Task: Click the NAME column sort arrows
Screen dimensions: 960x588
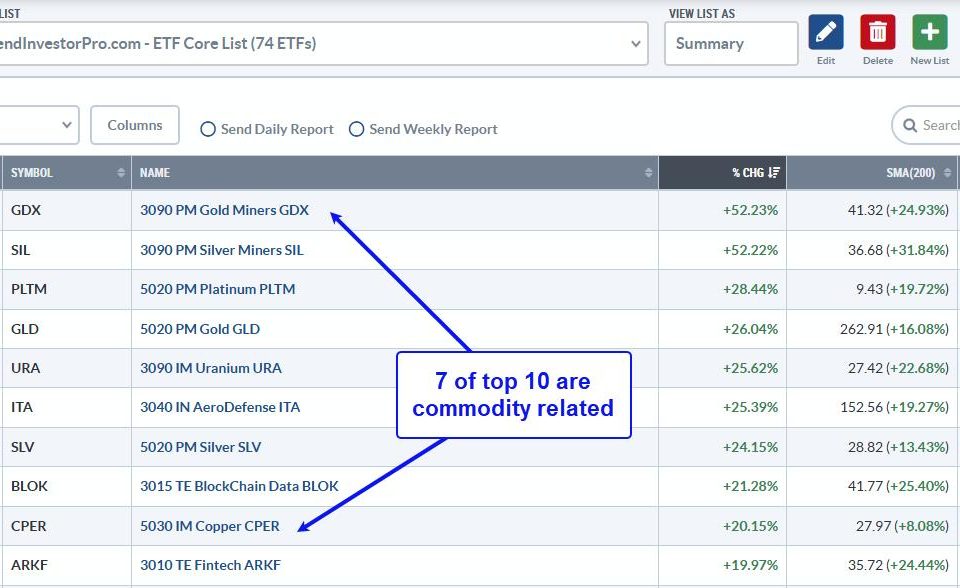Action: point(648,173)
